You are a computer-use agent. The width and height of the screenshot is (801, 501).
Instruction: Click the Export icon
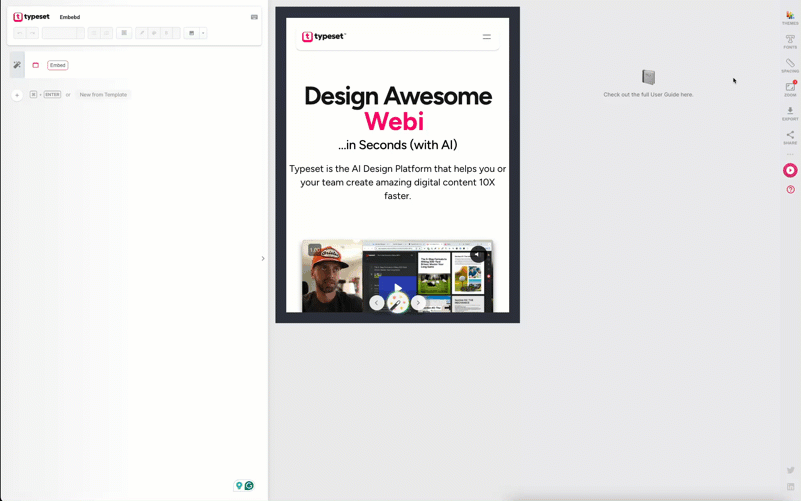coord(790,113)
